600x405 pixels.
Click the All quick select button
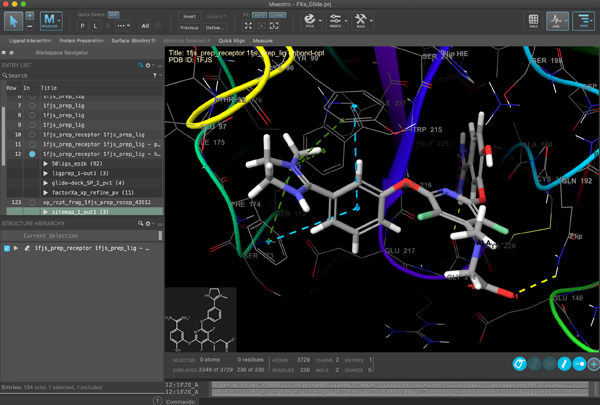pos(145,26)
